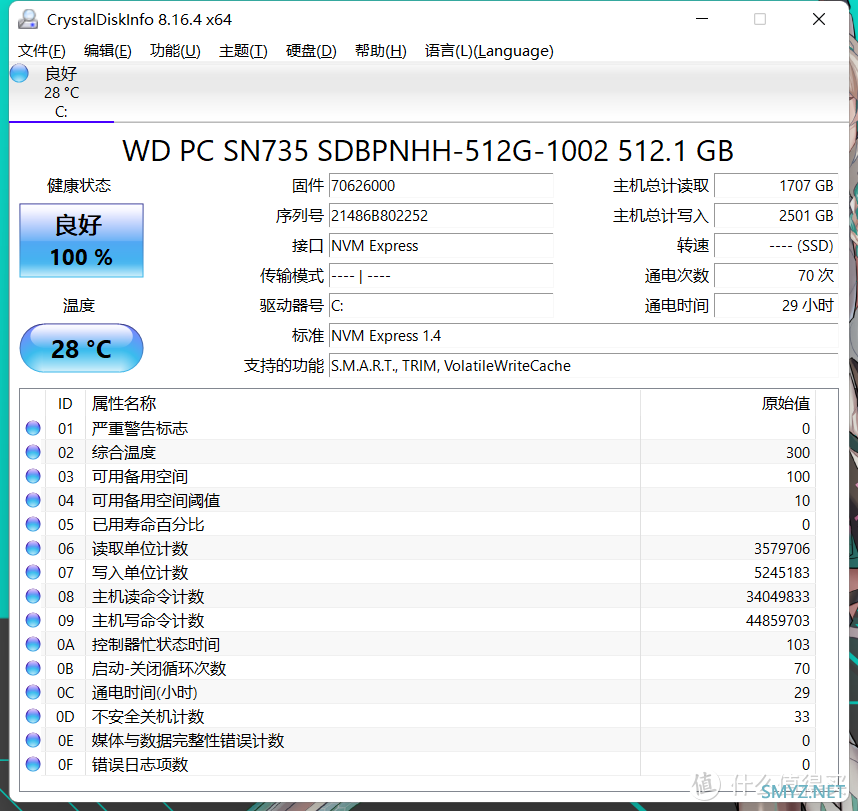Click the status orb for attribute 06

(33, 548)
